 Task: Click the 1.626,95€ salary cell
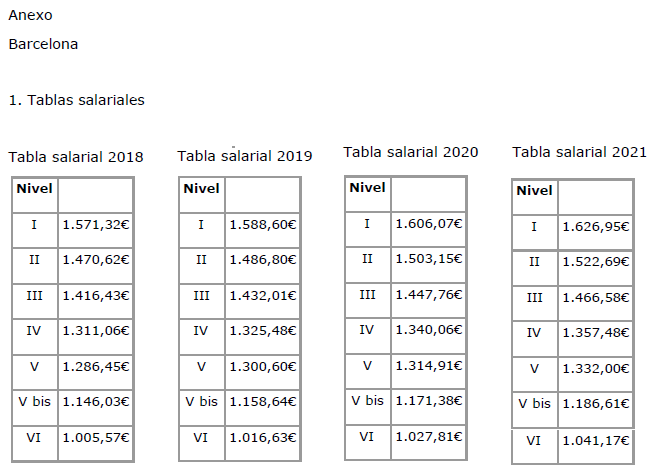(x=596, y=227)
